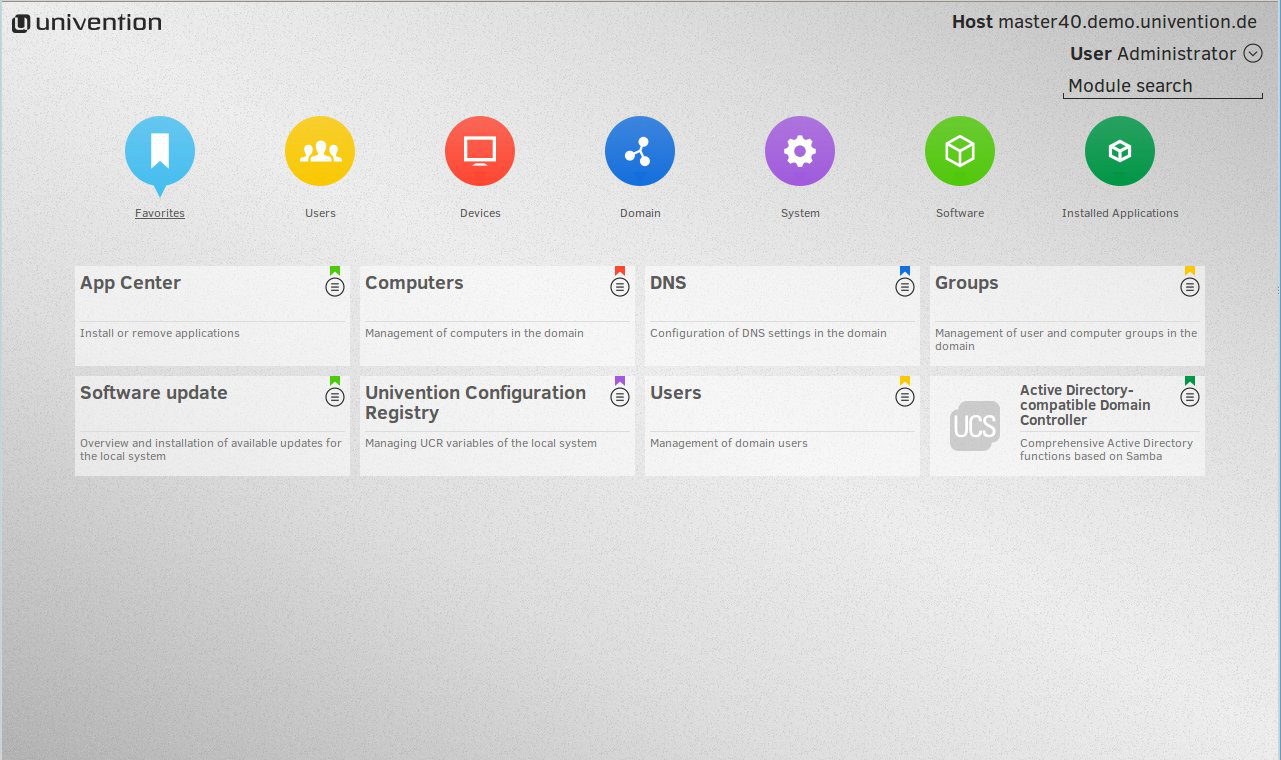The image size is (1281, 760).
Task: Open the DNS module
Action: [x=782, y=315]
